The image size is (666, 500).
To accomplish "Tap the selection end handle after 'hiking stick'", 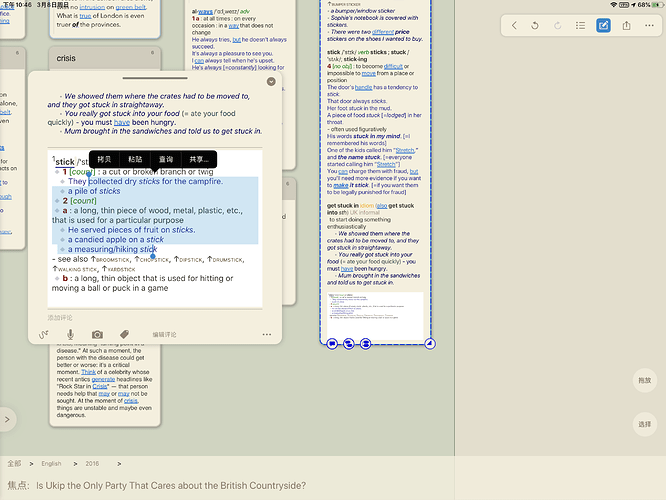I will point(152,256).
